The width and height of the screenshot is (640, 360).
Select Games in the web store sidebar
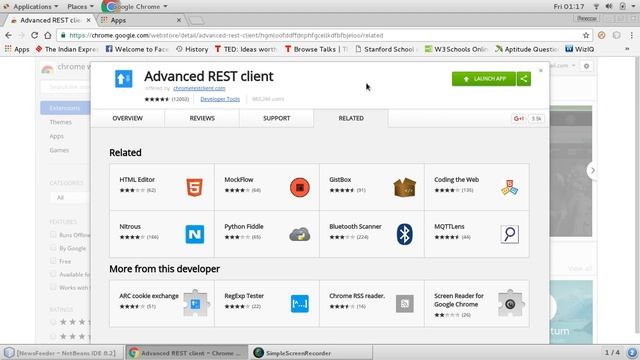[59, 150]
